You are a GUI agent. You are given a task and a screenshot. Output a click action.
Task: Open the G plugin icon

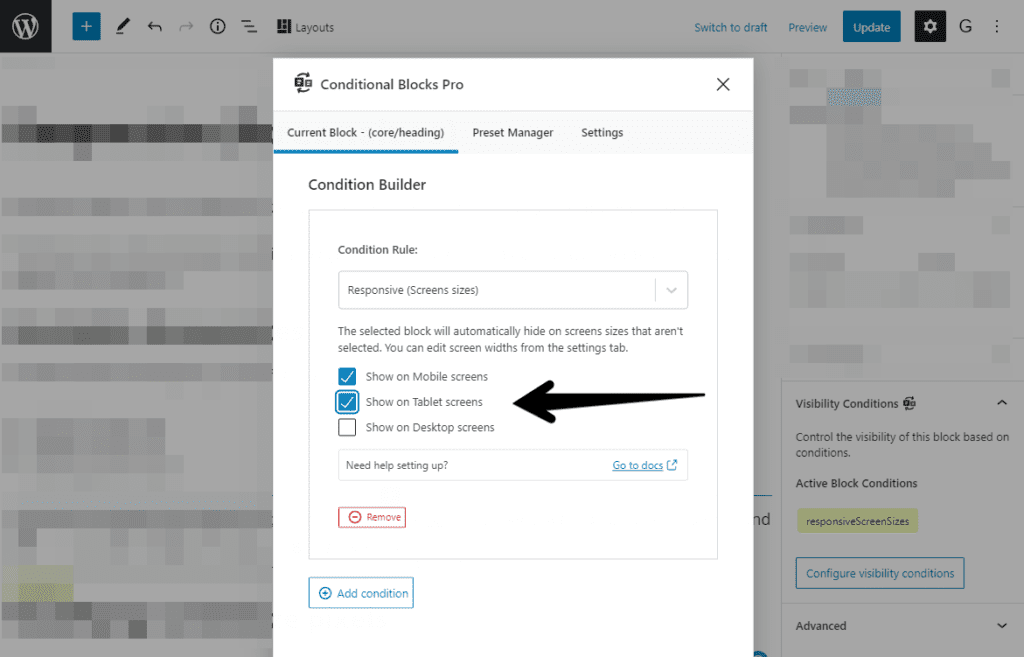(x=965, y=27)
